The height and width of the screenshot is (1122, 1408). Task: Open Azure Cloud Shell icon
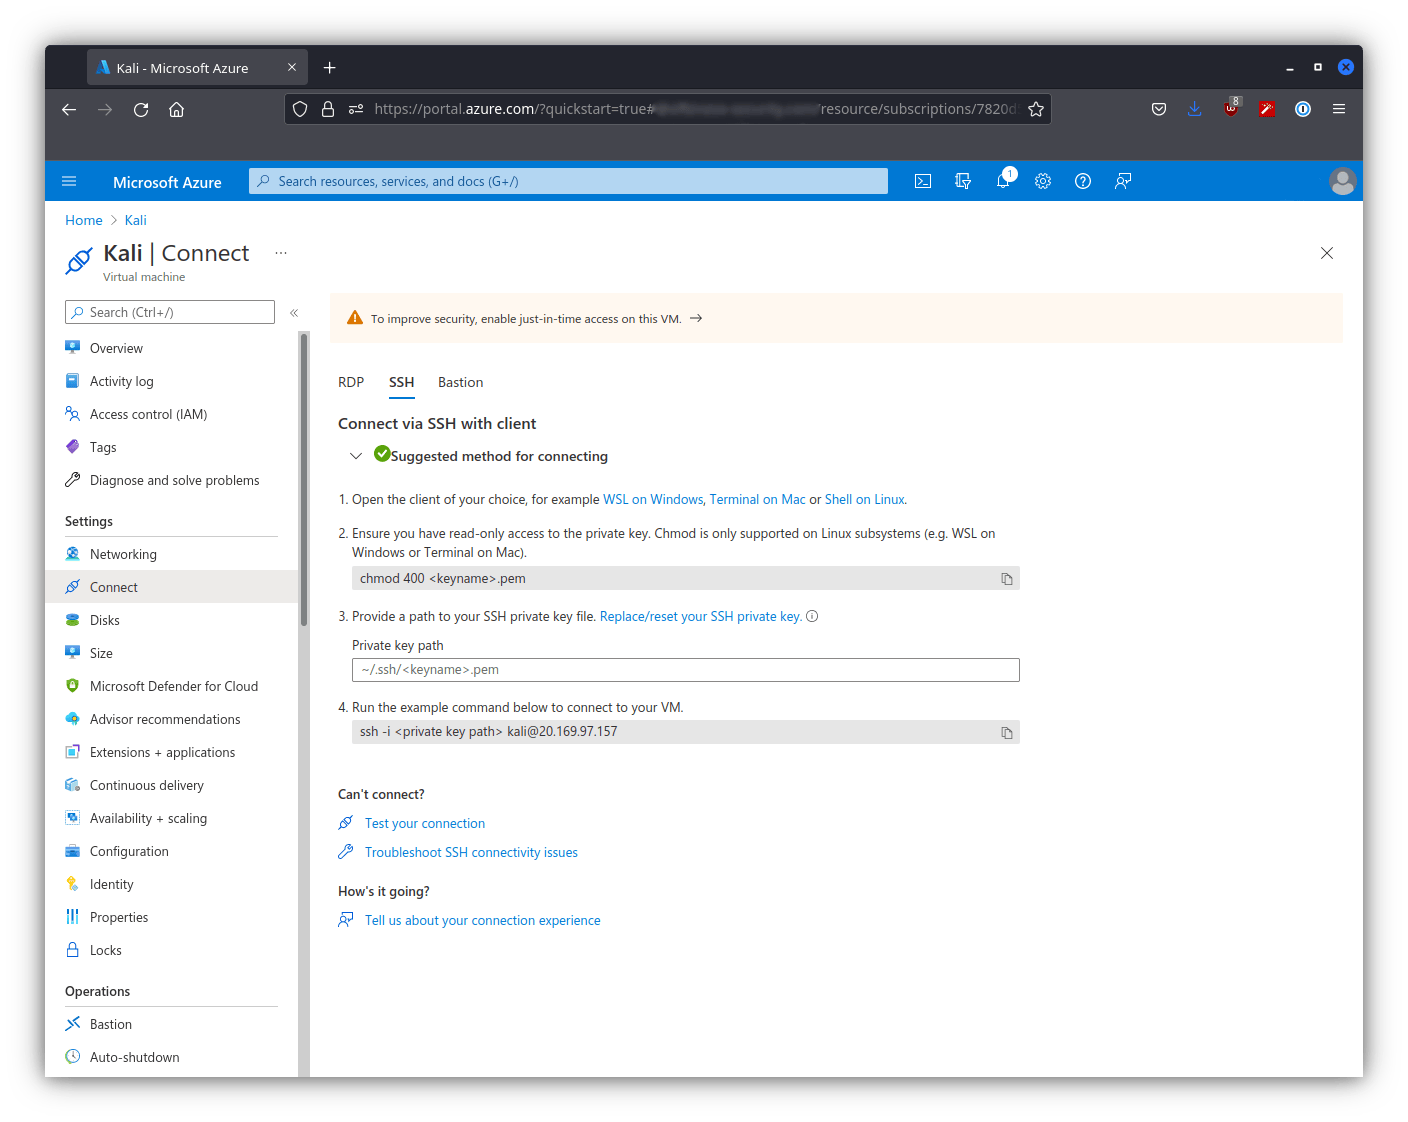923,181
